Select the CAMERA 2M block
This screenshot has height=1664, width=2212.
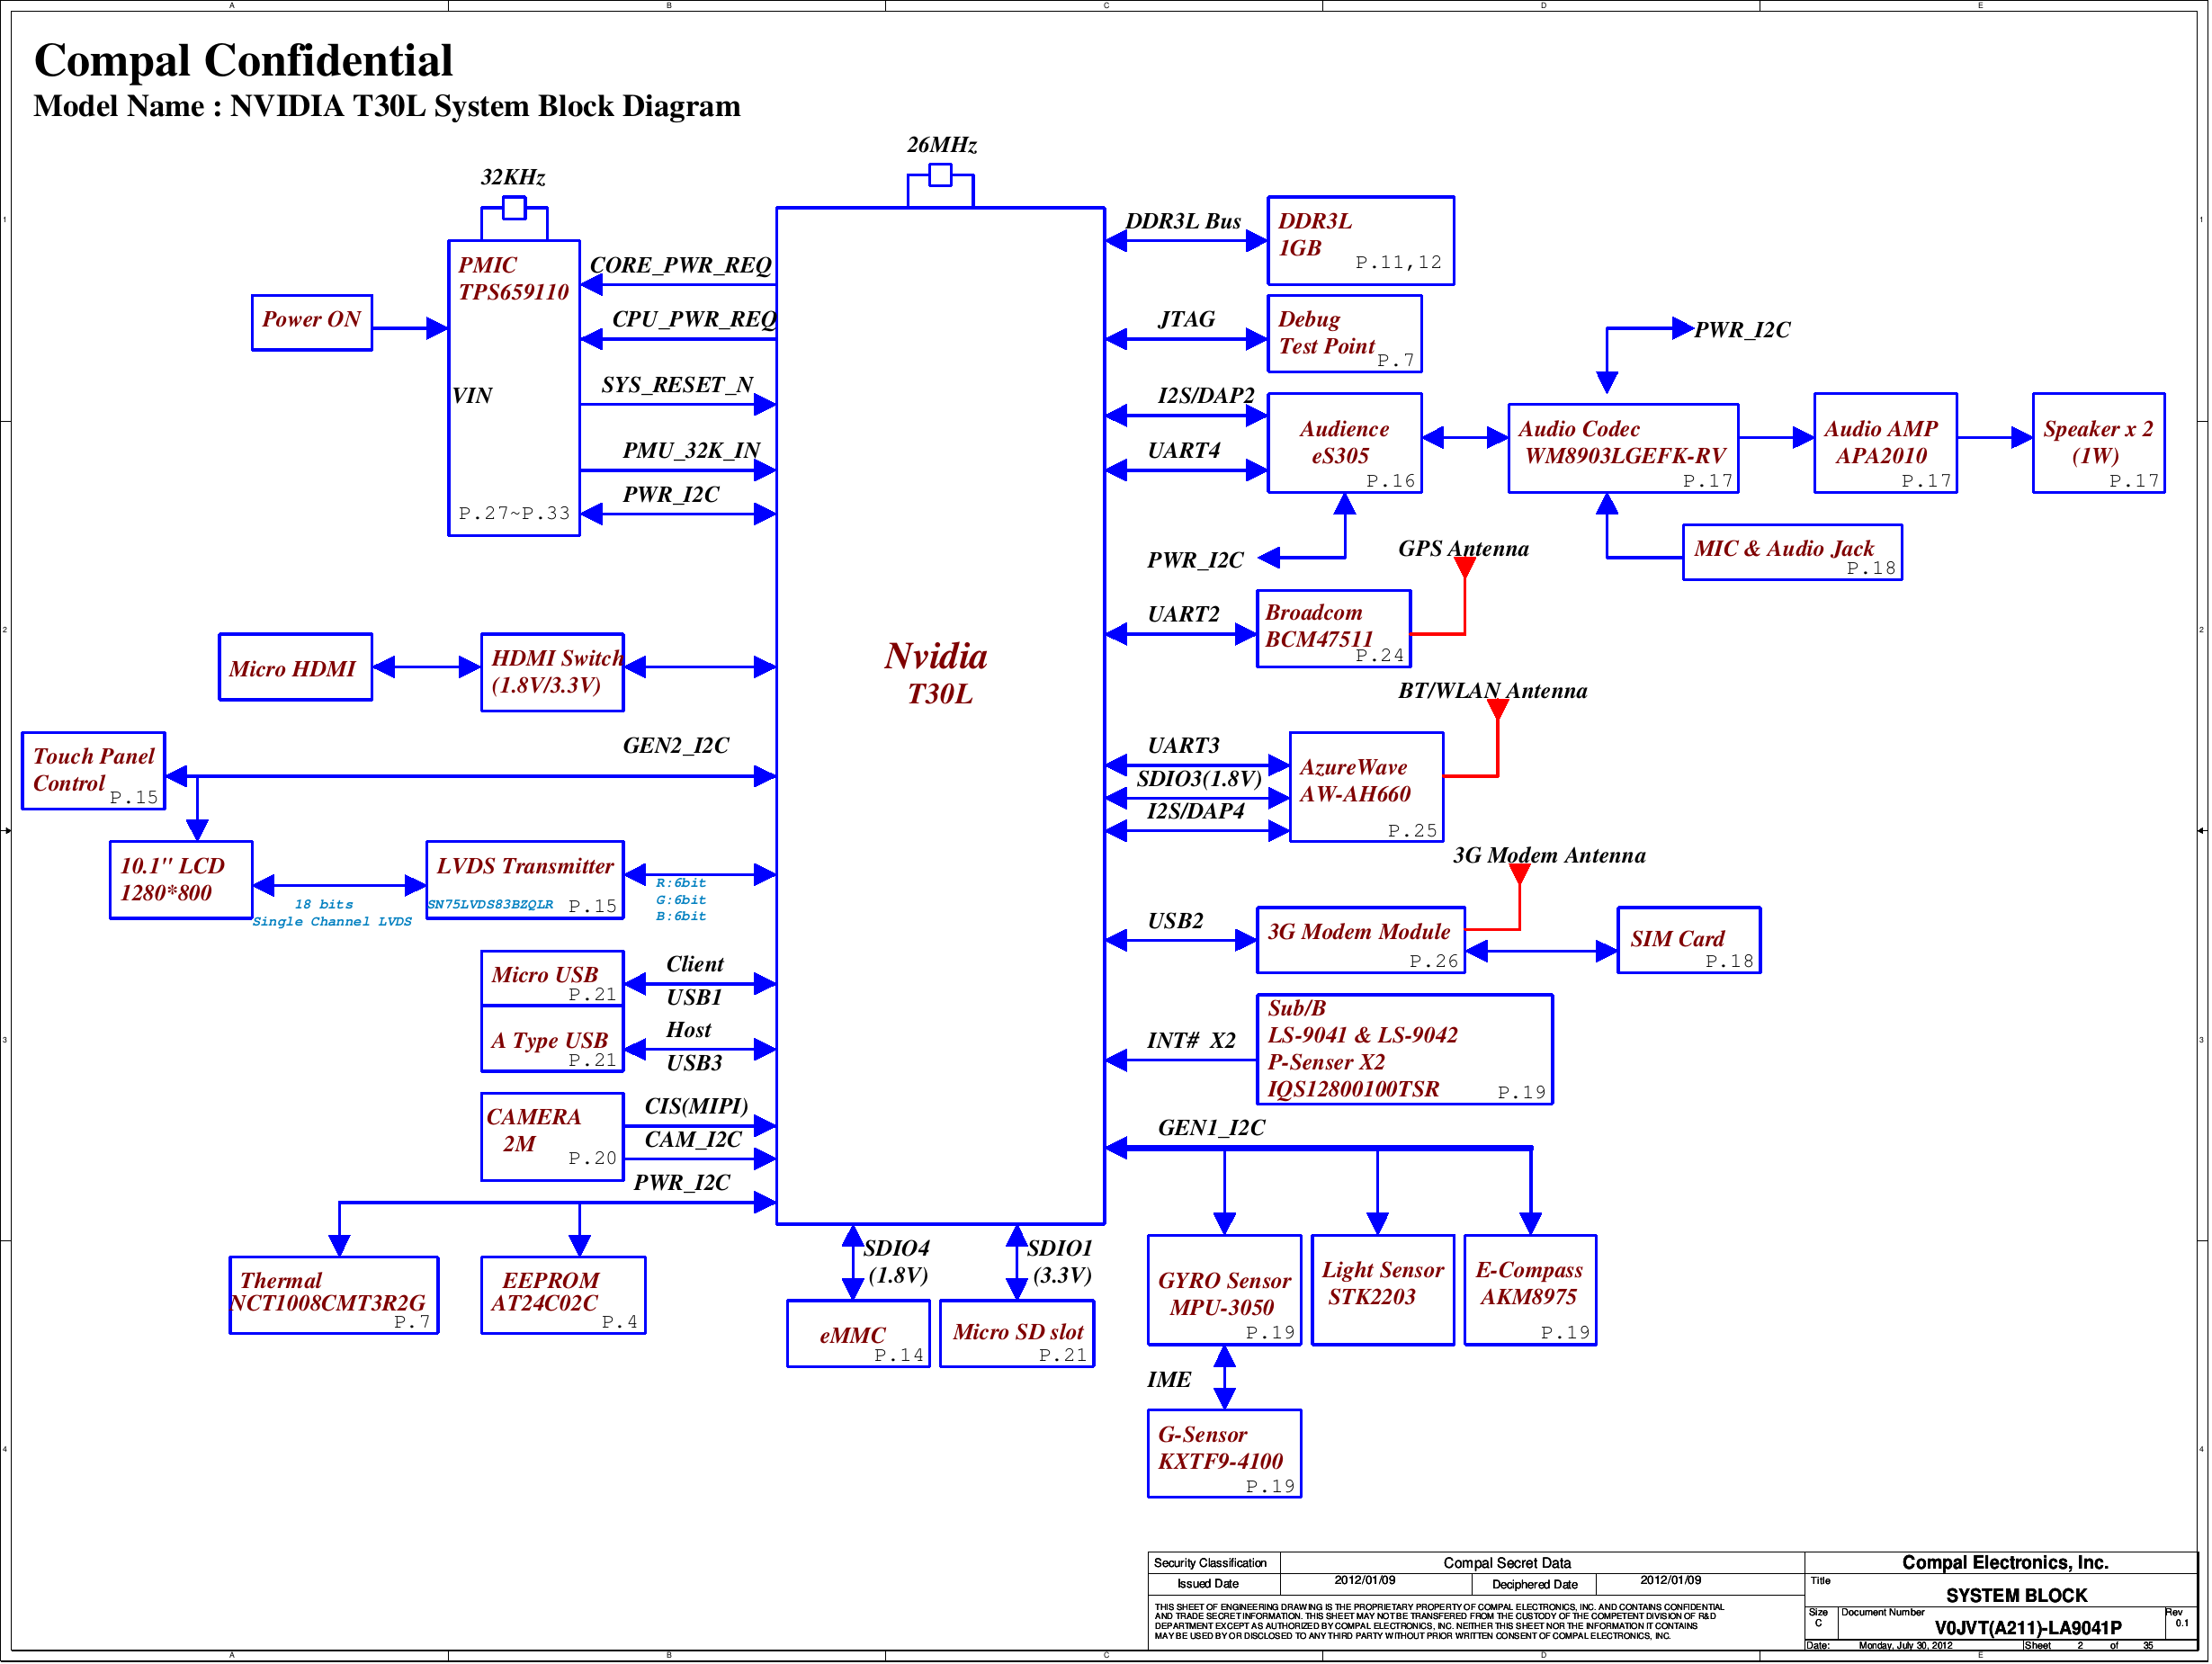point(552,1137)
